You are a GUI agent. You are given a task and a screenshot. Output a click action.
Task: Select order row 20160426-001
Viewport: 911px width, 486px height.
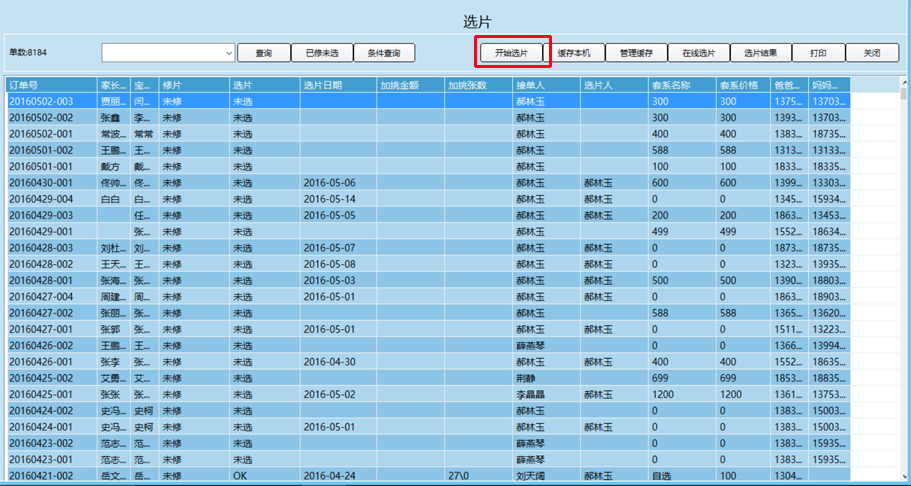pyautogui.click(x=428, y=362)
